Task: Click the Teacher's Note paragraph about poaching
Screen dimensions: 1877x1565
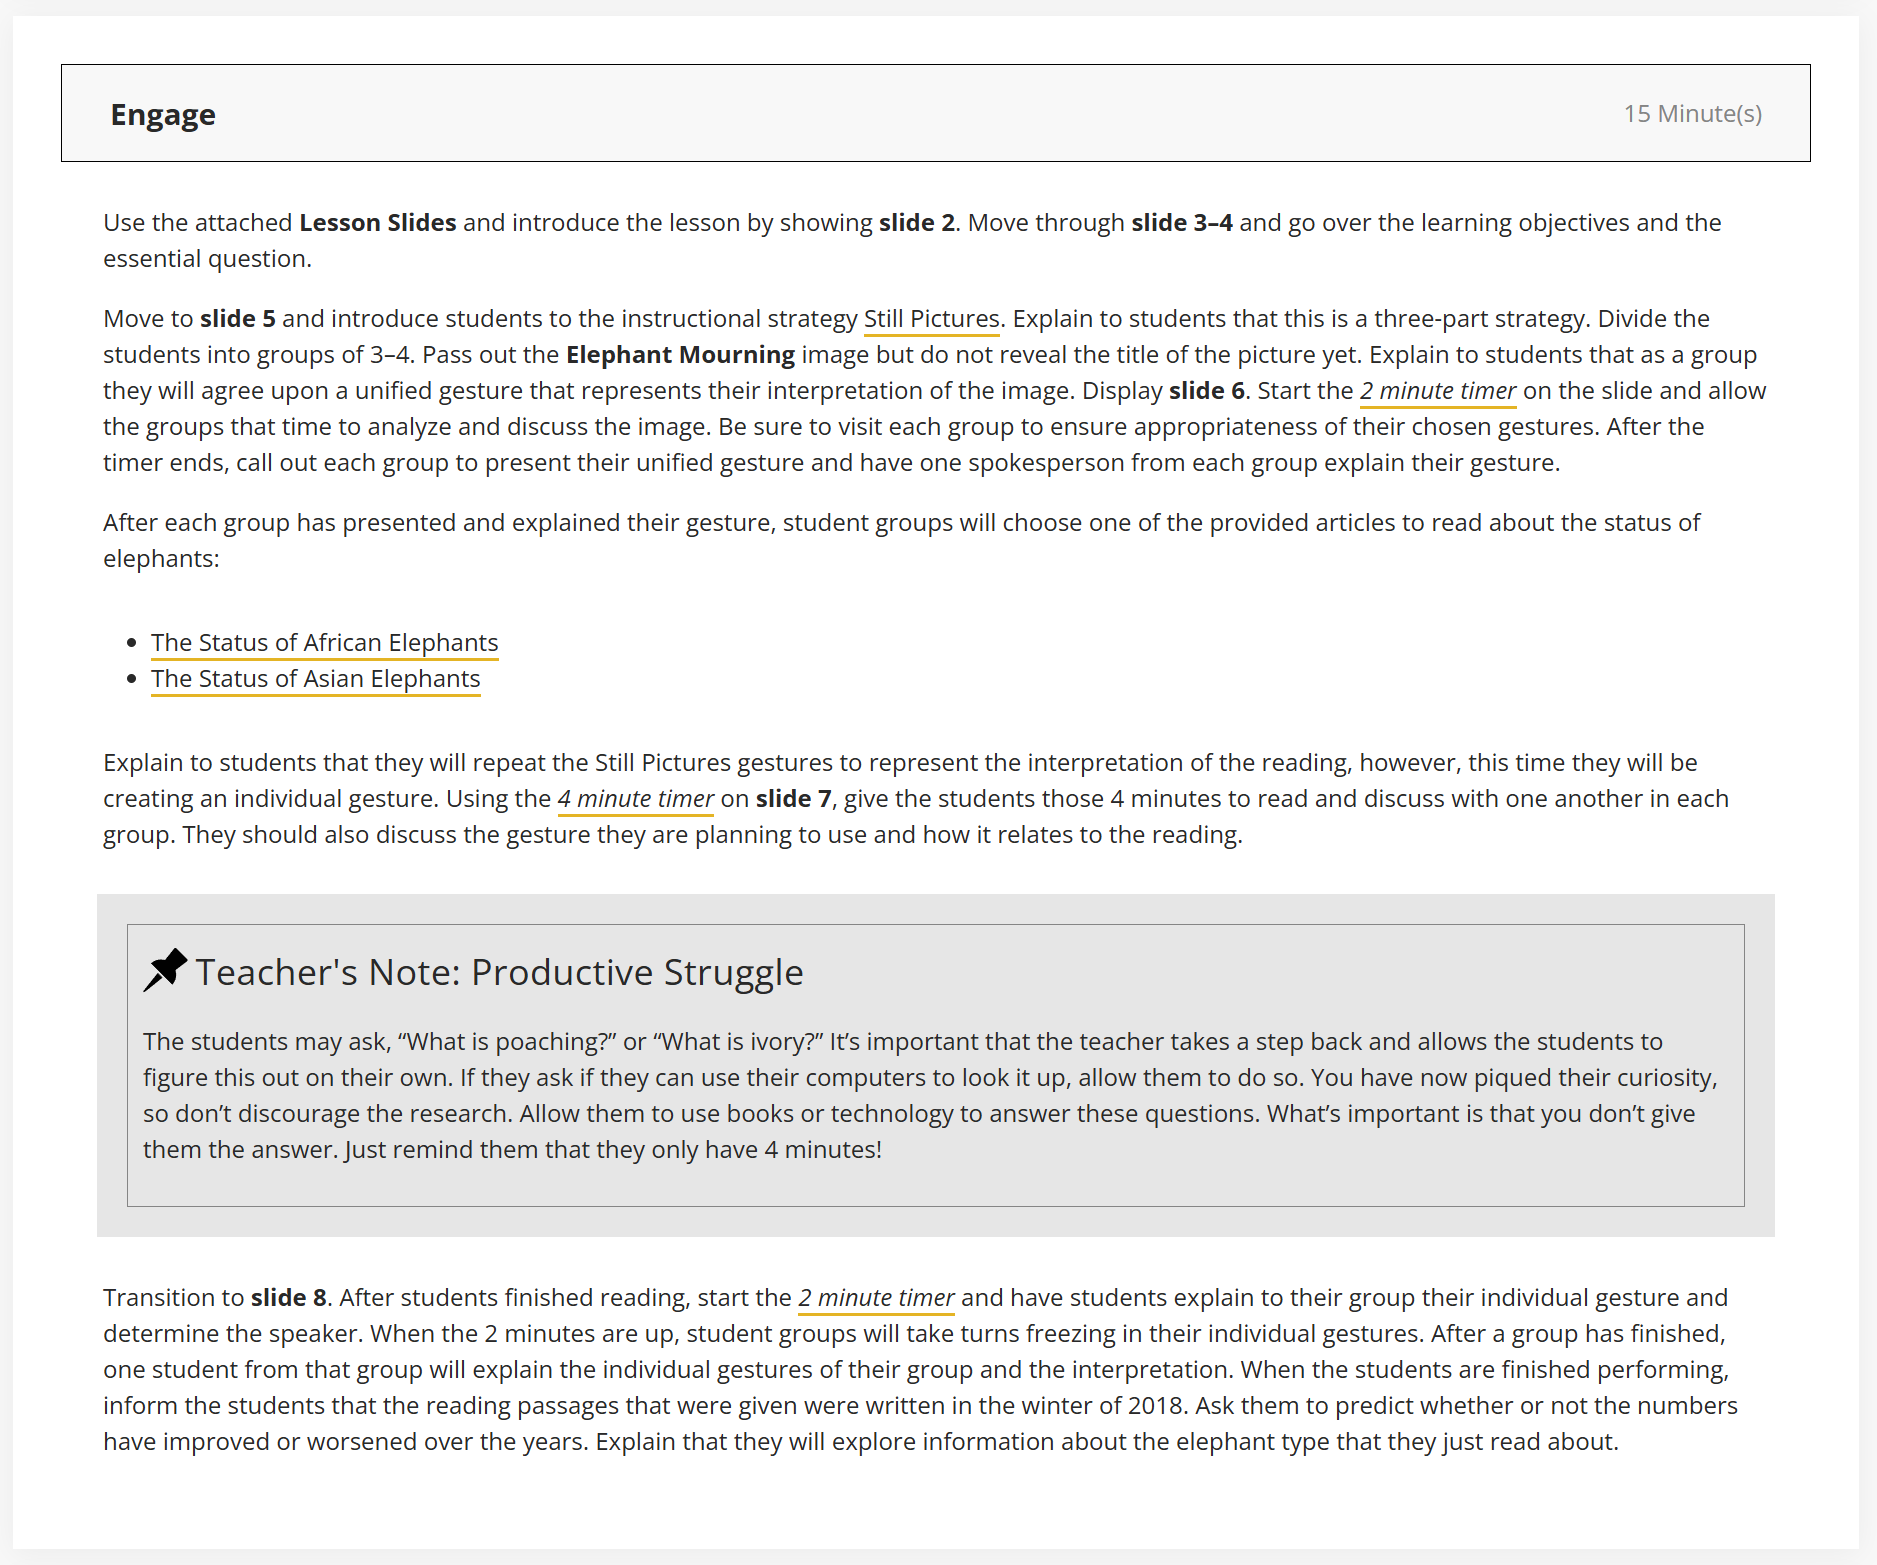Action: [x=930, y=1096]
